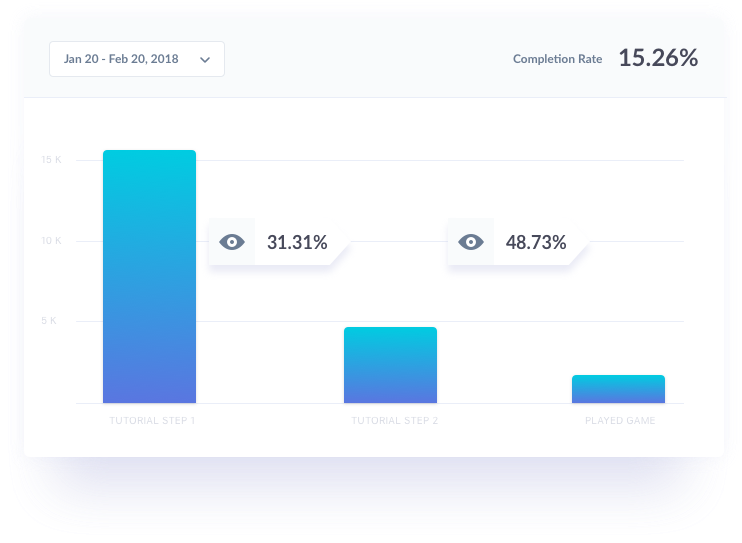This screenshot has height=543, width=742.
Task: Click the folded corner of the 48.73% tag
Action: click(x=580, y=256)
